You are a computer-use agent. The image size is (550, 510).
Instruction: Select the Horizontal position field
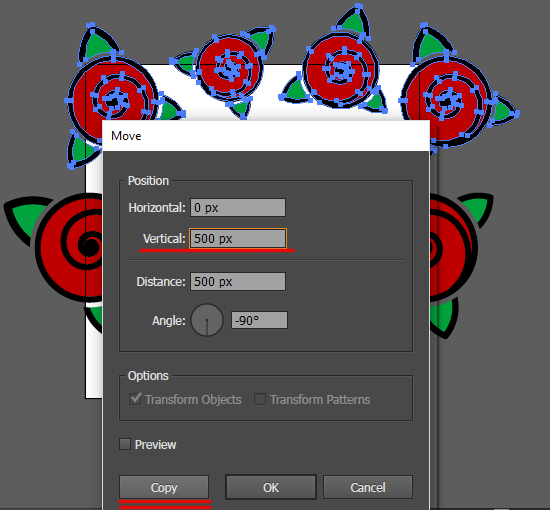(238, 208)
